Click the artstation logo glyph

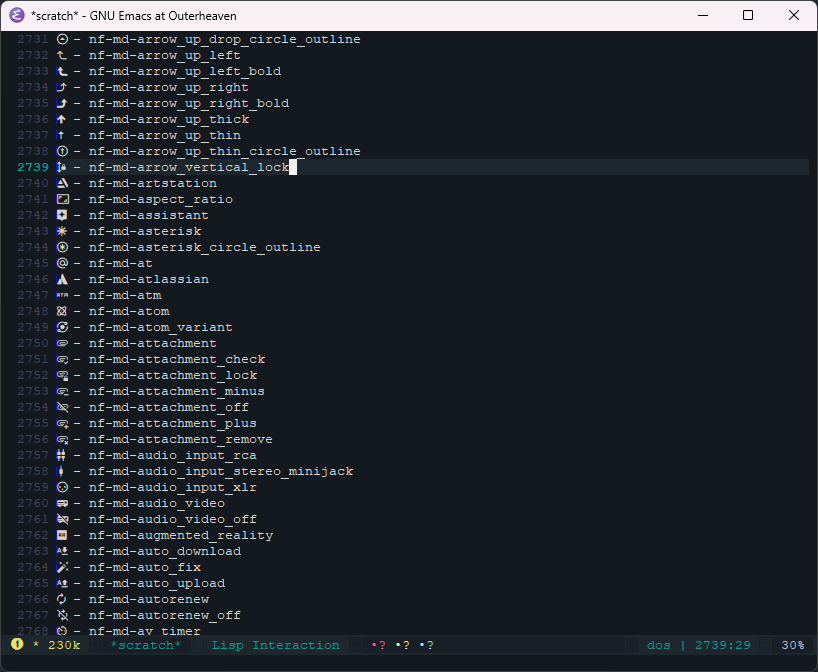(x=62, y=183)
